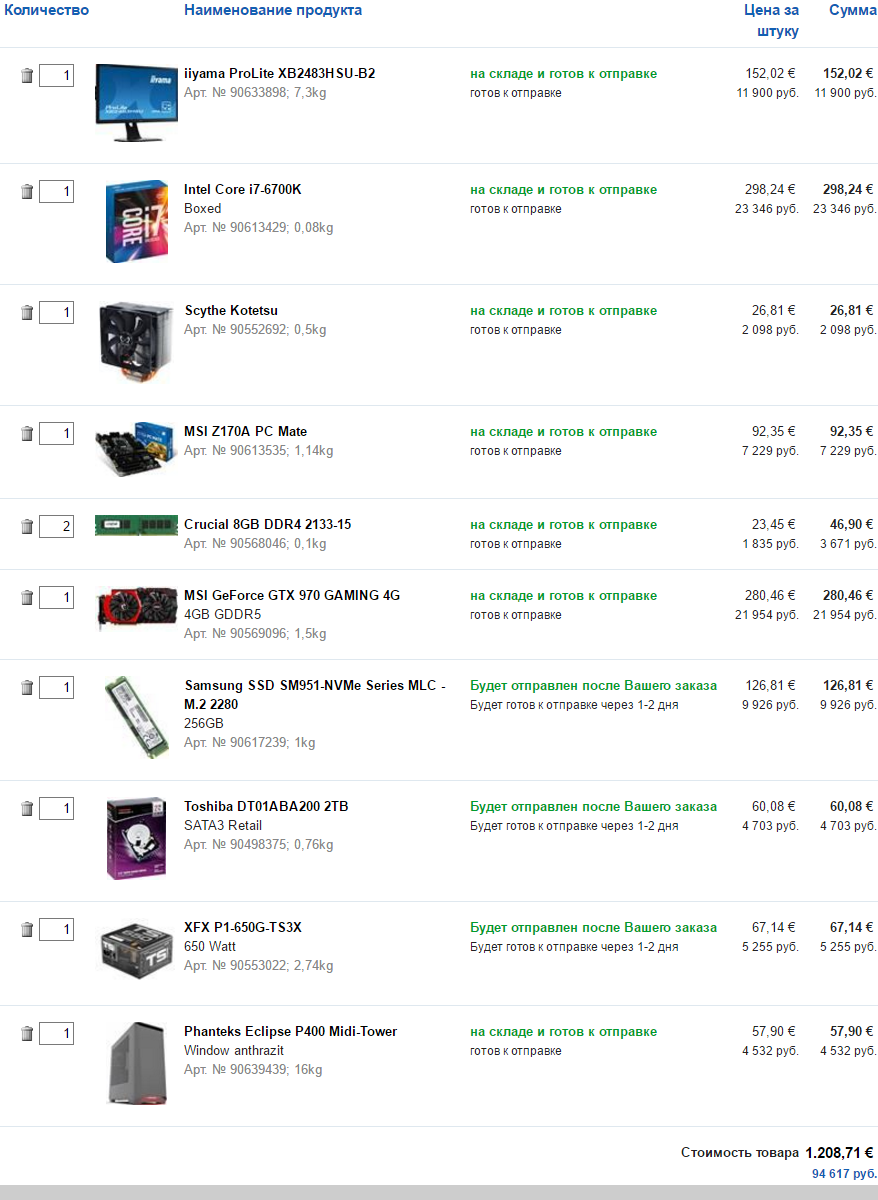The image size is (878, 1200).
Task: Remove MSI GeForce GTX 970 trash icon
Action: tap(27, 597)
